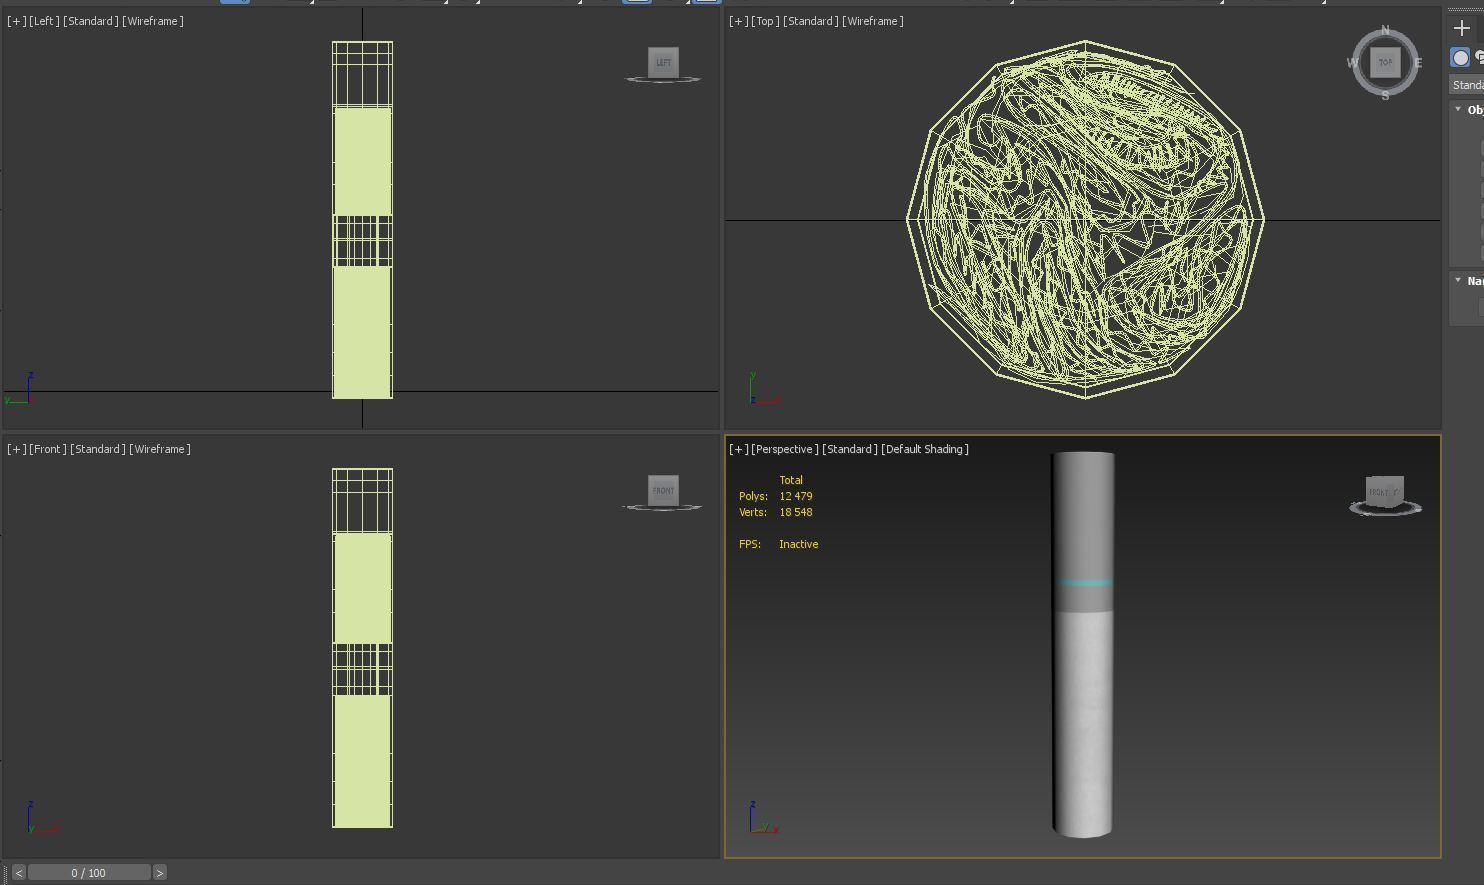Click the ViewCube TOP face
The image size is (1484, 885).
tap(1385, 62)
